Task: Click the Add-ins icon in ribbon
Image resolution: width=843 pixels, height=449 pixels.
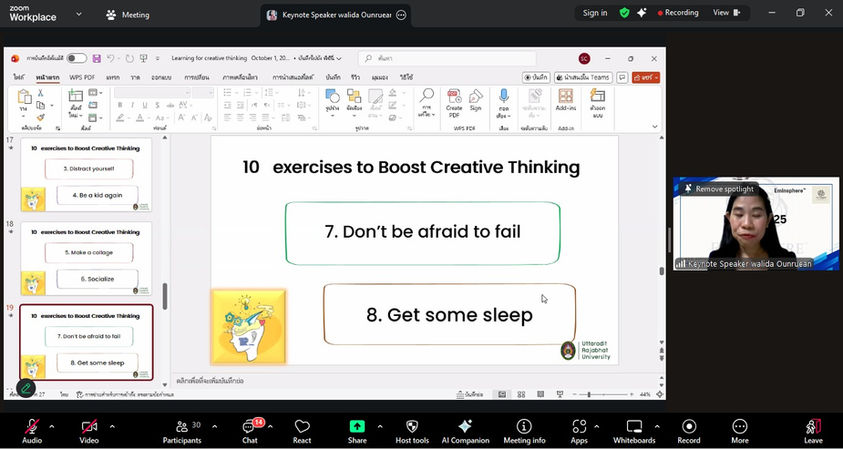Action: 566,96
